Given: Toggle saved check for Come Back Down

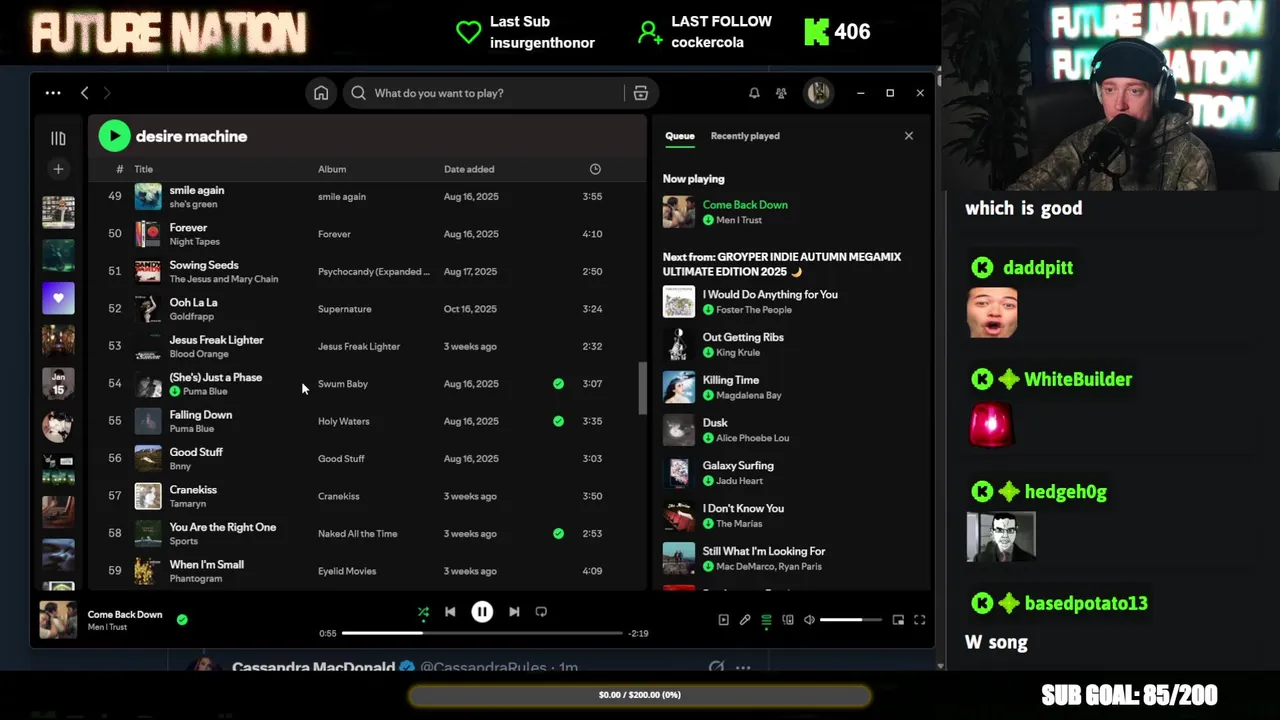Looking at the screenshot, I should click(x=182, y=620).
